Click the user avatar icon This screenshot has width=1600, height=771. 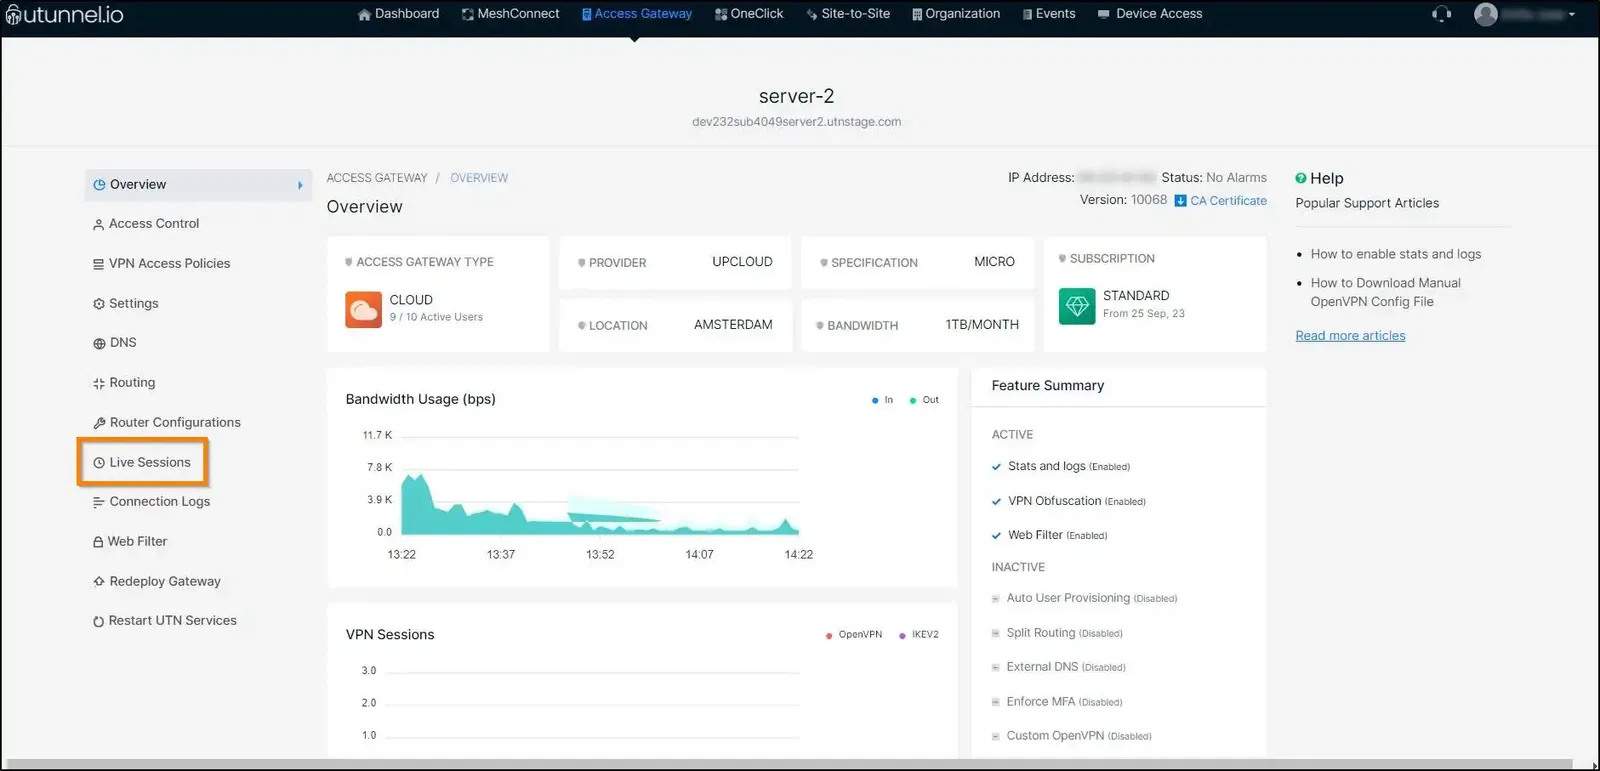tap(1486, 14)
